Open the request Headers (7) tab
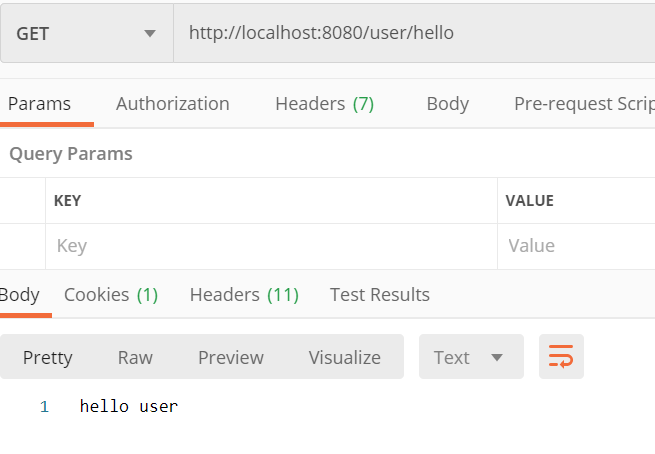655x454 pixels. click(x=324, y=104)
